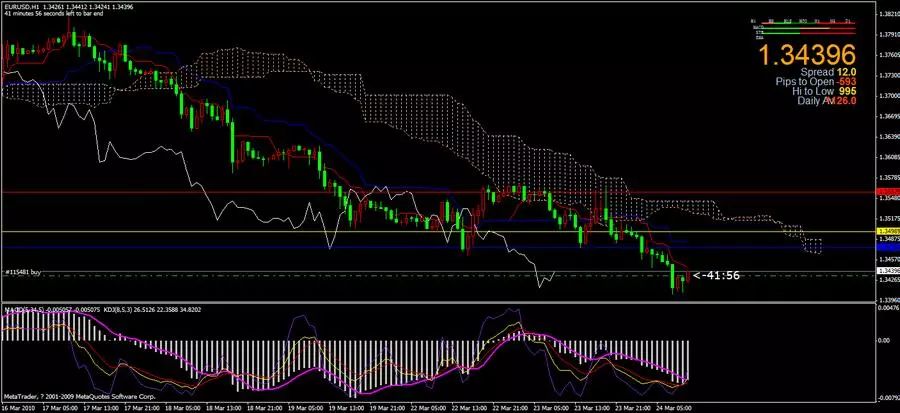Click the 17 Mar 13:00 time axis label
Screen dimensions: 900x413
click(100, 408)
